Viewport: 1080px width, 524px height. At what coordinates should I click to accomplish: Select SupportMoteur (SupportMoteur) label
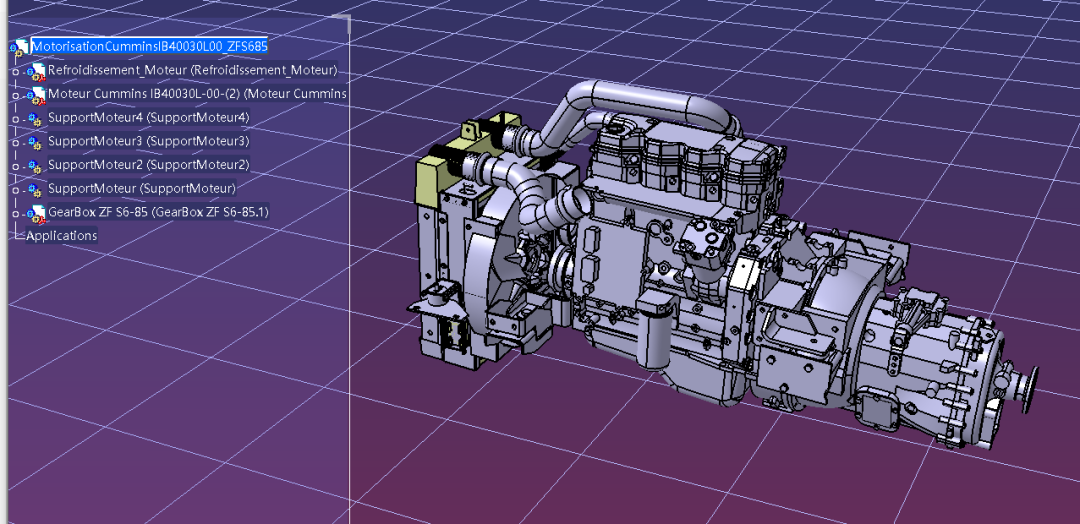[x=142, y=189]
